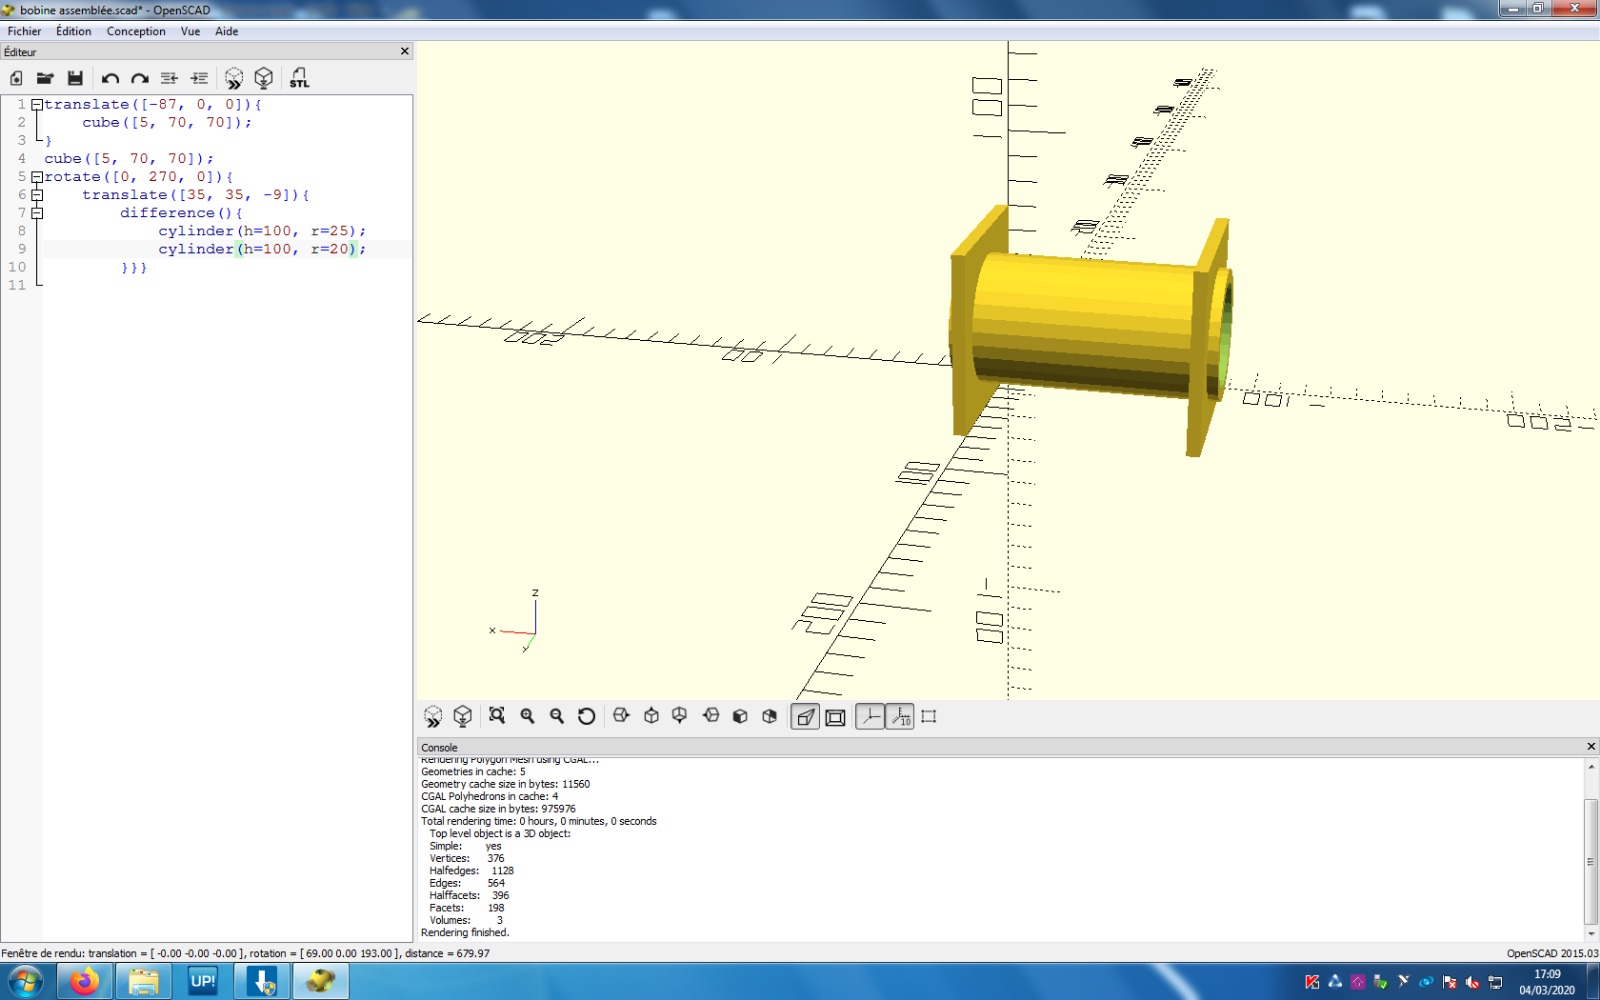Collapse the translate block on line 1
This screenshot has width=1600, height=1000.
point(37,104)
